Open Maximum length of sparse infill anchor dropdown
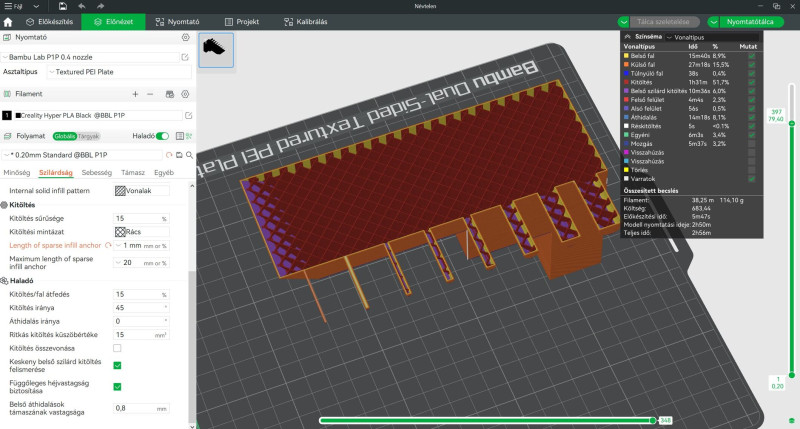This screenshot has width=800, height=429. click(x=141, y=263)
